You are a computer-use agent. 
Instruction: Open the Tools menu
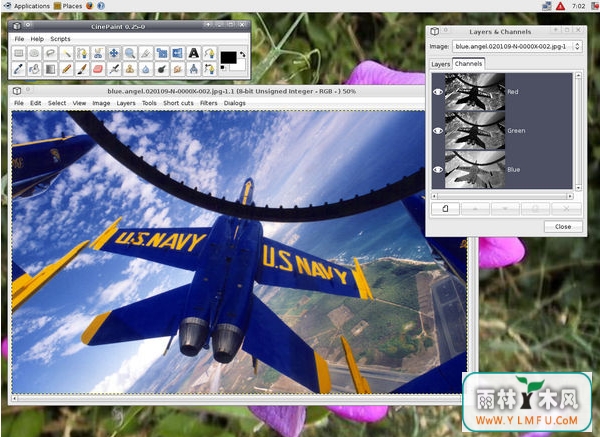tap(149, 103)
